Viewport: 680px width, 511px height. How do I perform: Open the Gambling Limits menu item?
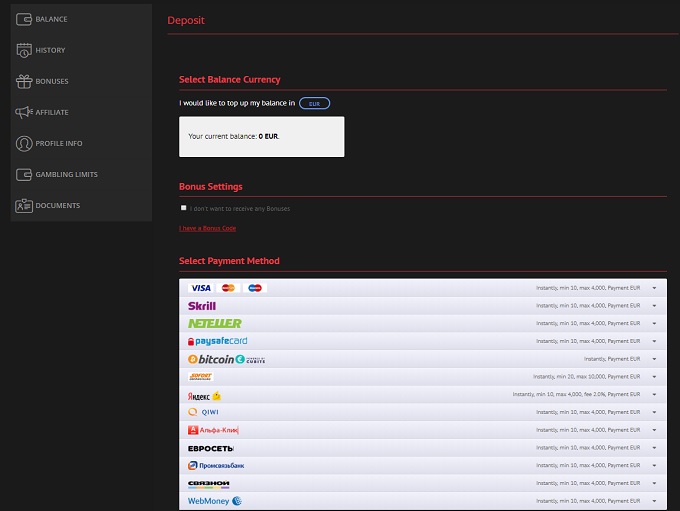(x=66, y=174)
